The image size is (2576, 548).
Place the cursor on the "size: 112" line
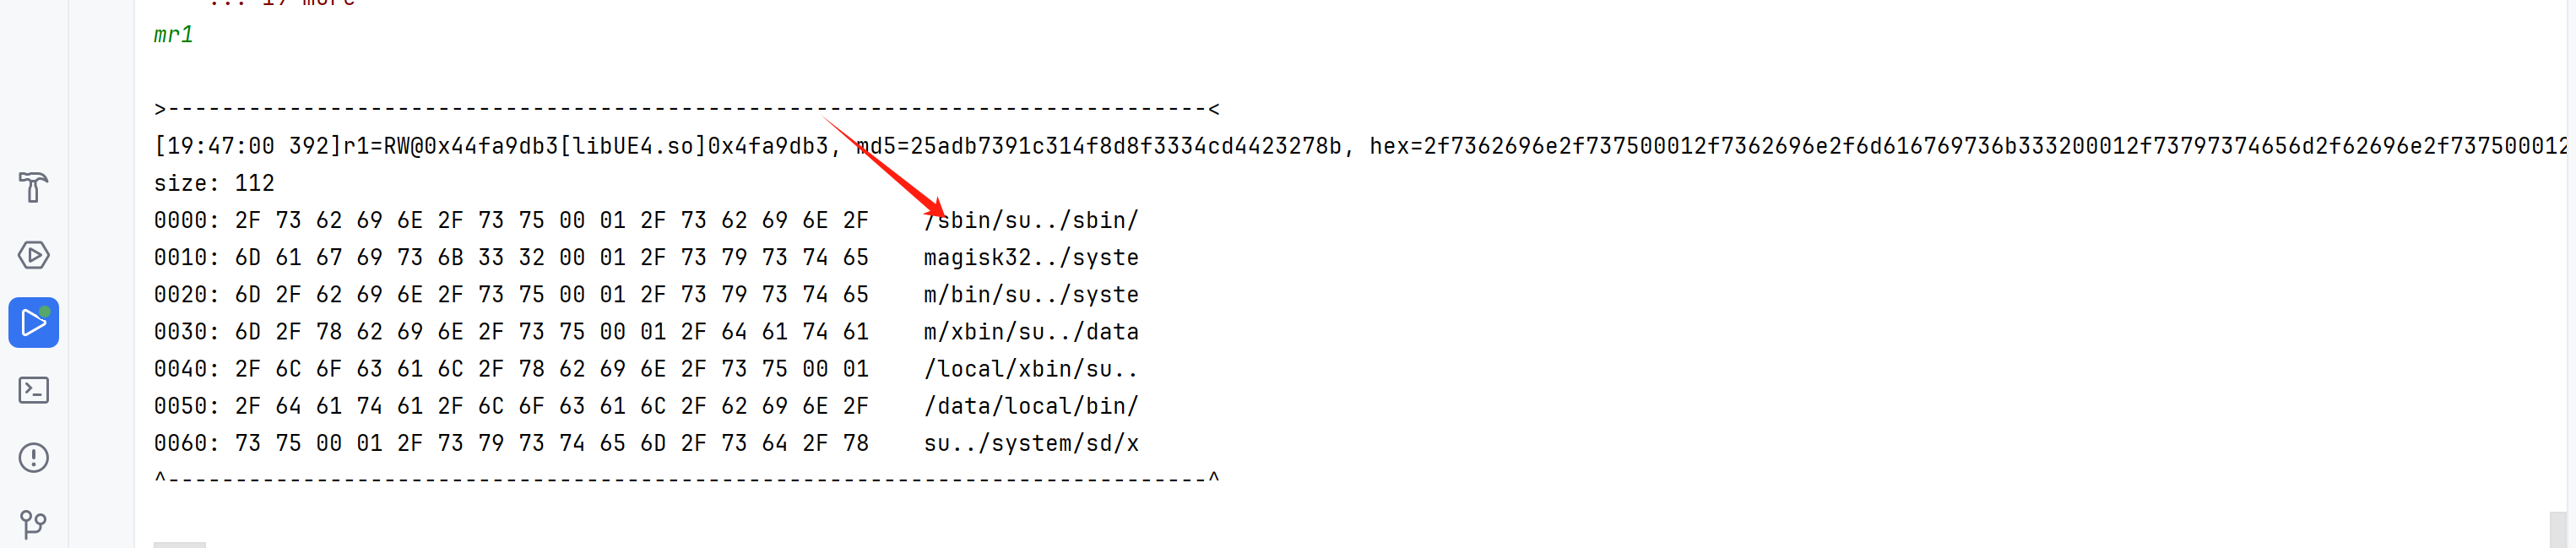point(214,183)
